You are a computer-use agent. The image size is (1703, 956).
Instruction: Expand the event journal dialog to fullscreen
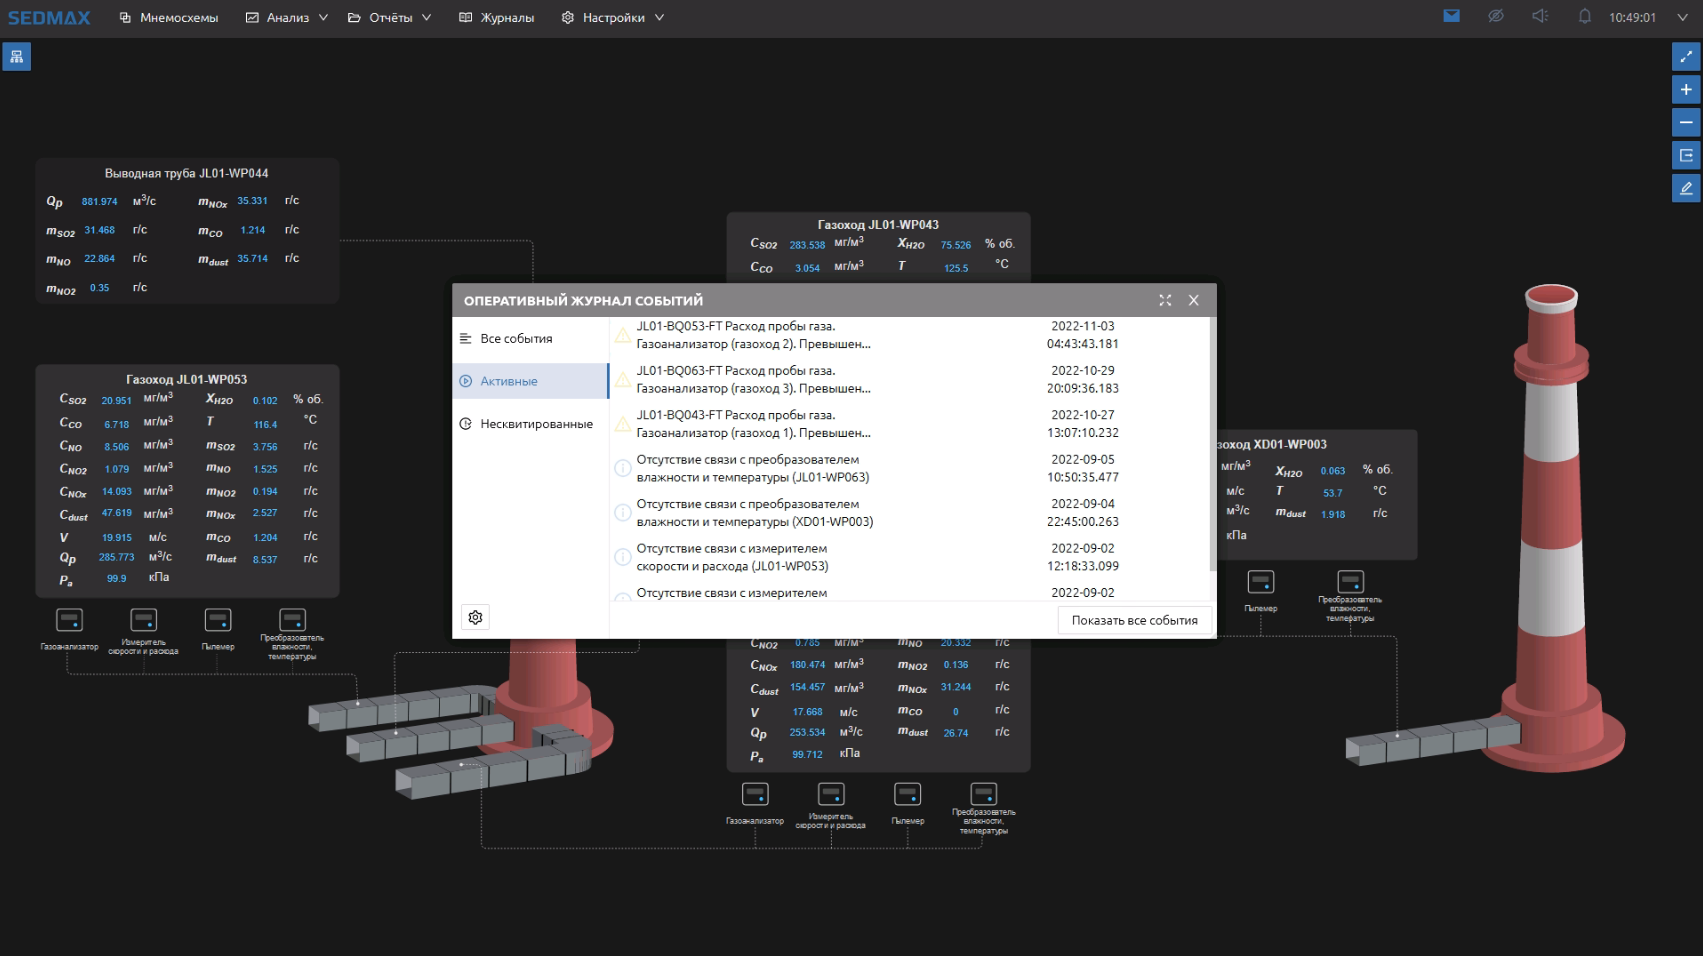point(1165,300)
